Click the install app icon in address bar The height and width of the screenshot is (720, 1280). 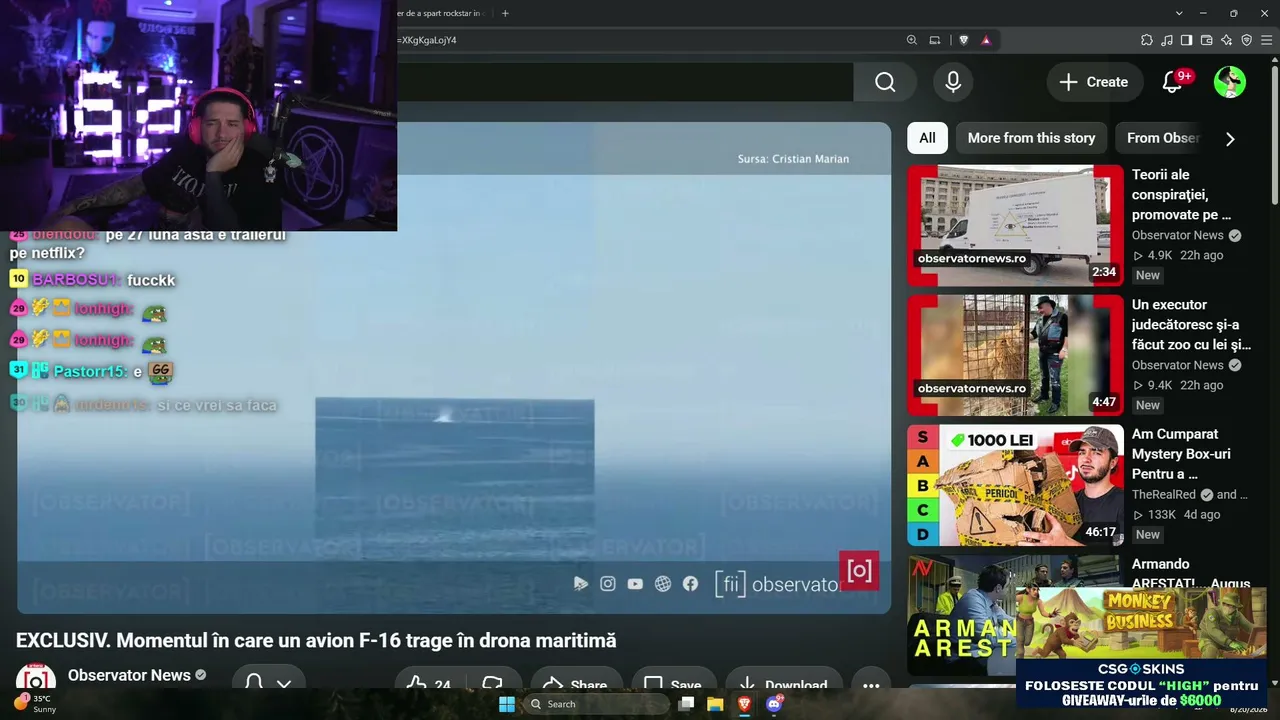tap(935, 40)
